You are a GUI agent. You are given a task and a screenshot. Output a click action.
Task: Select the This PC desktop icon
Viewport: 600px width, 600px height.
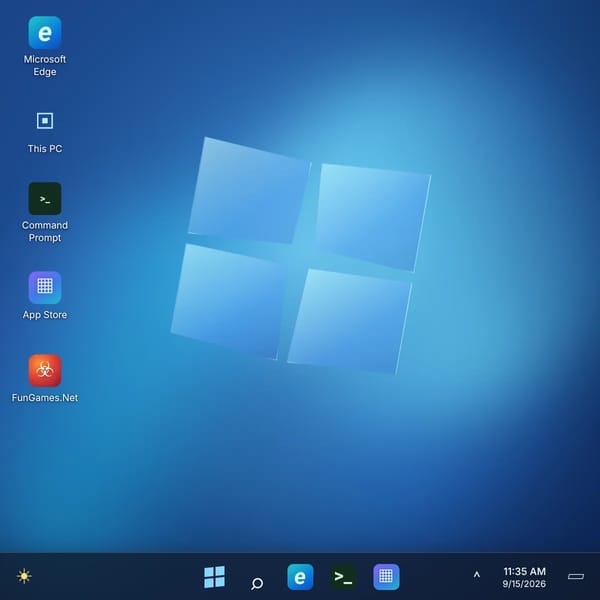click(45, 121)
